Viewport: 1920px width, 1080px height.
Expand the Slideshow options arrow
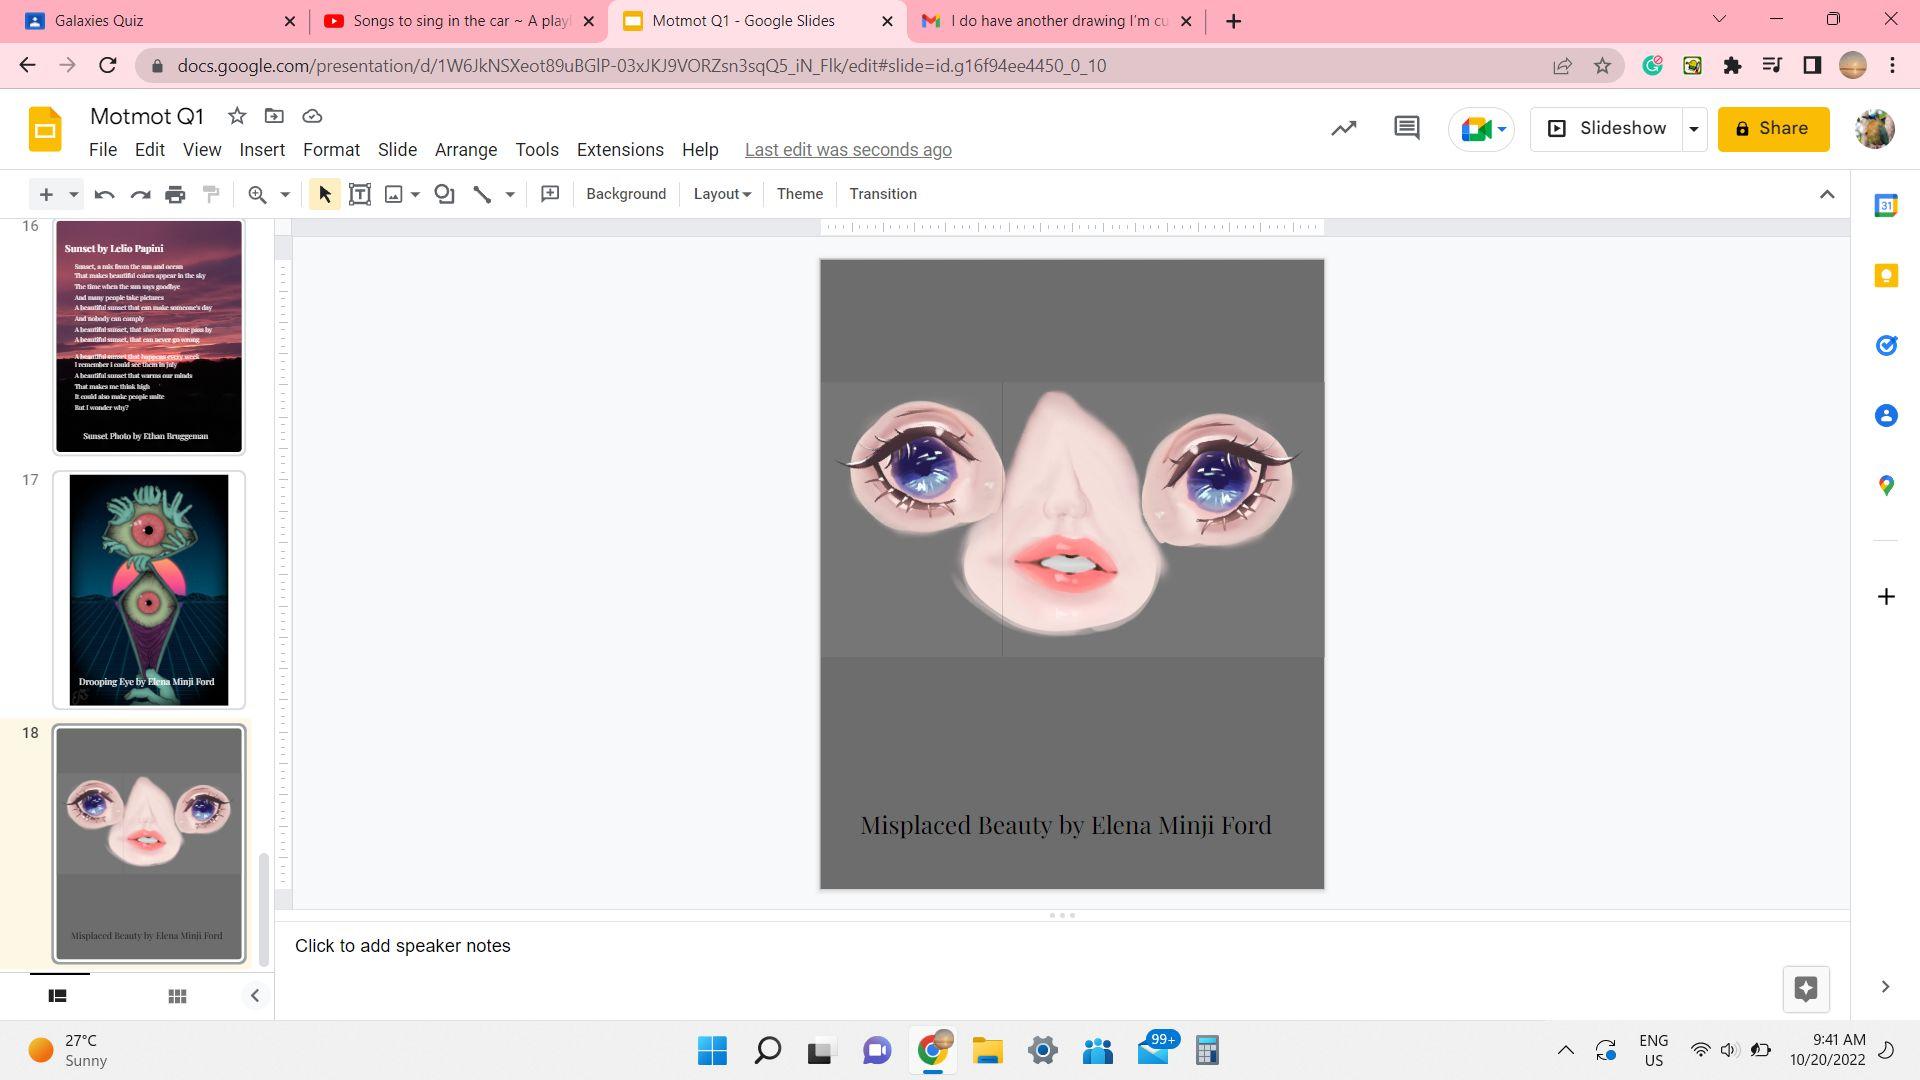1693,128
